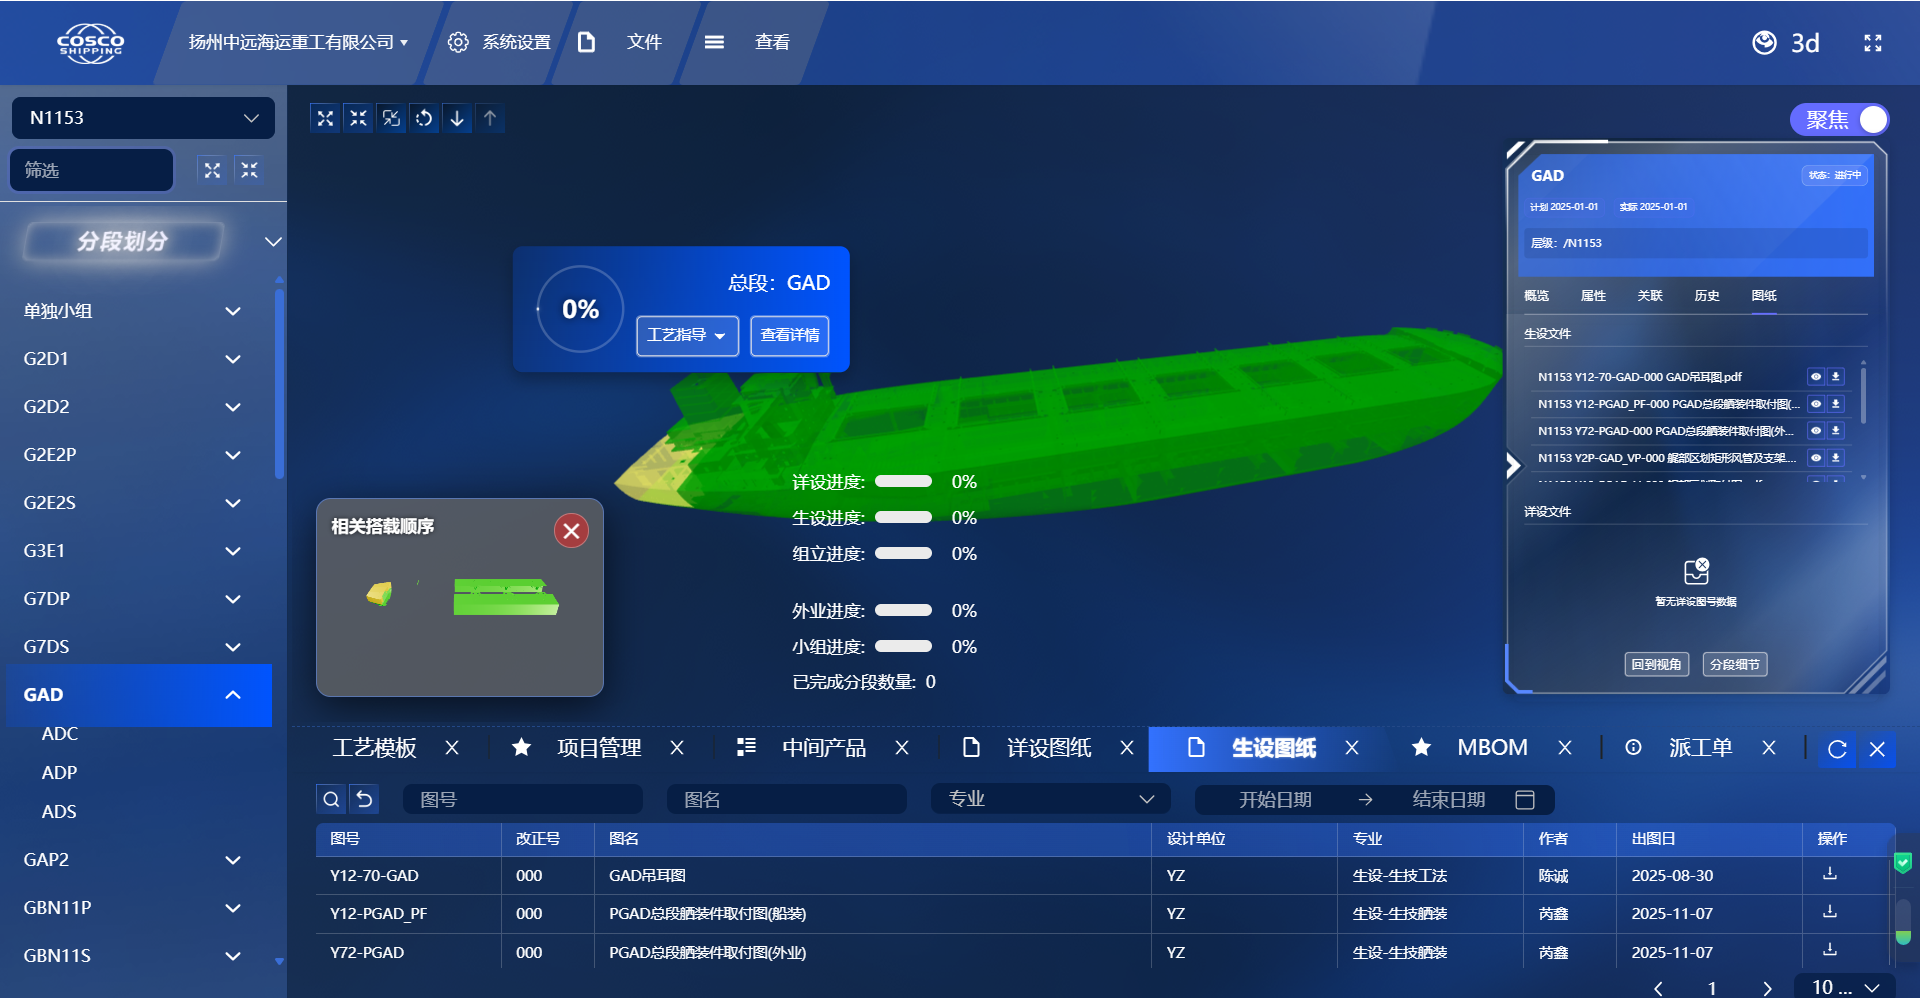Click the rotate reset icon in 3D toolbar
Viewport: 1920px width, 998px height.
point(424,118)
